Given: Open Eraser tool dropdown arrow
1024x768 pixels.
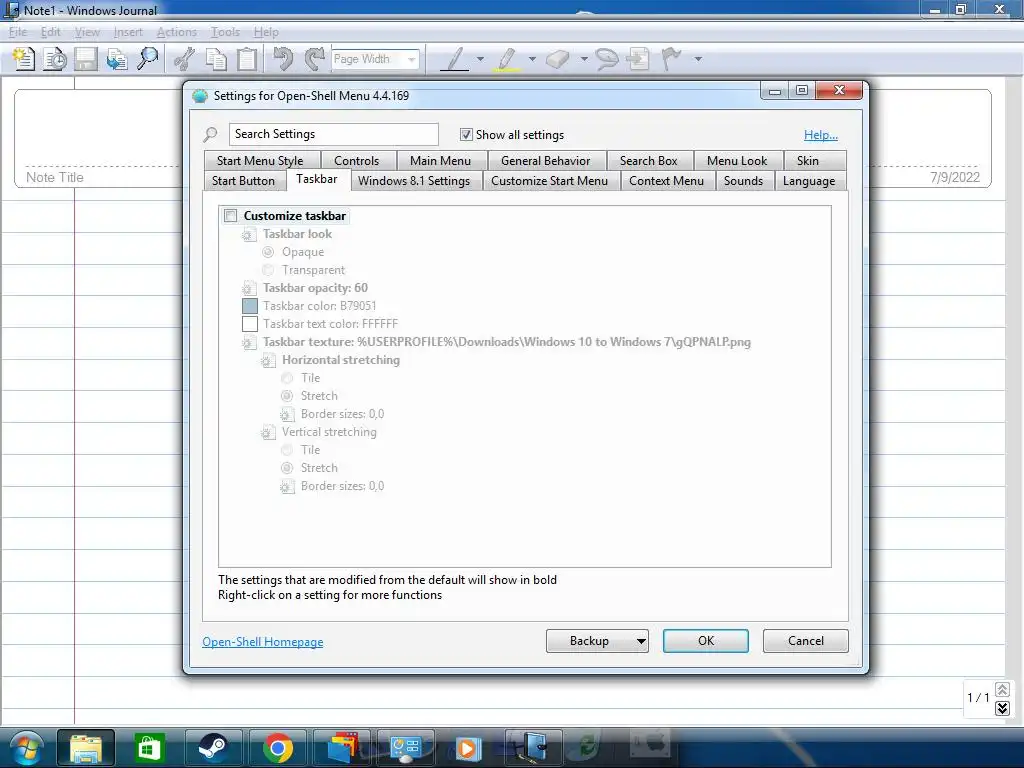Looking at the screenshot, I should tap(583, 59).
